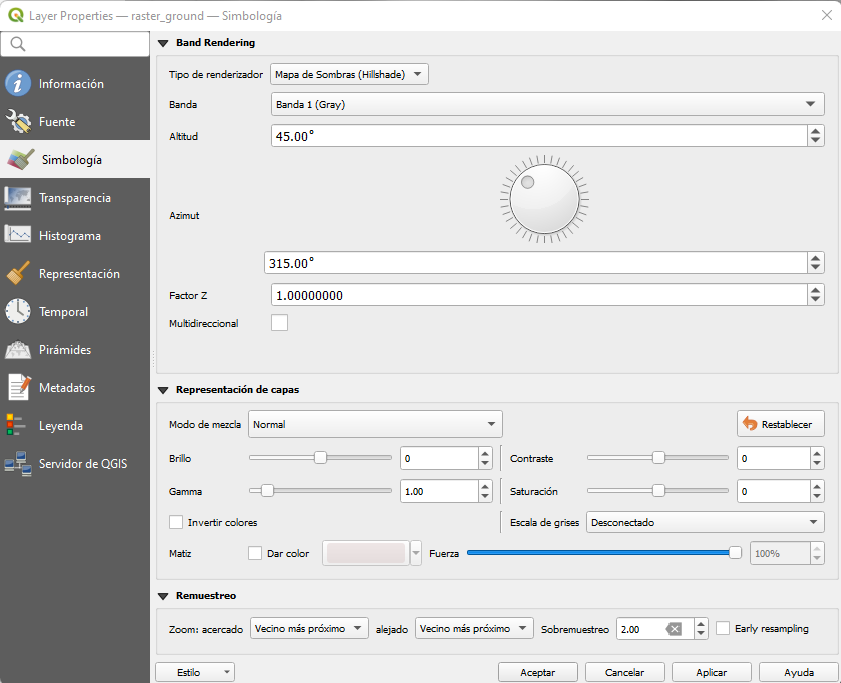
Task: Open the Tipo de renderizador dropdown
Action: [349, 74]
